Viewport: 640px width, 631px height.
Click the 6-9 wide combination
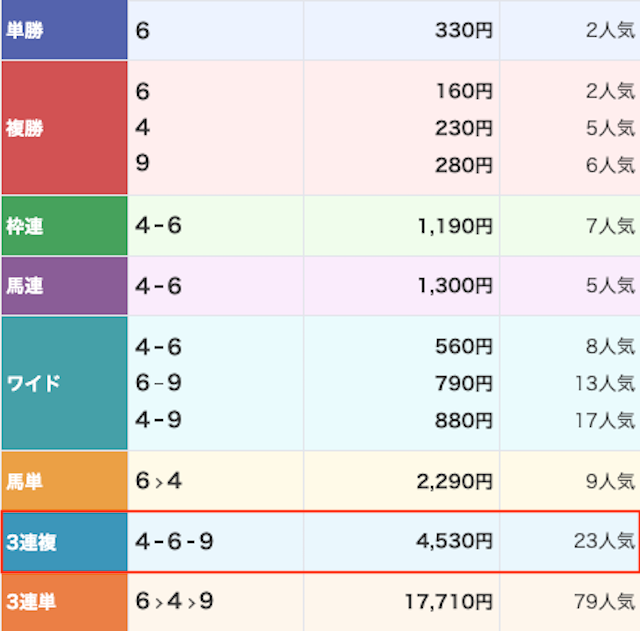(158, 383)
